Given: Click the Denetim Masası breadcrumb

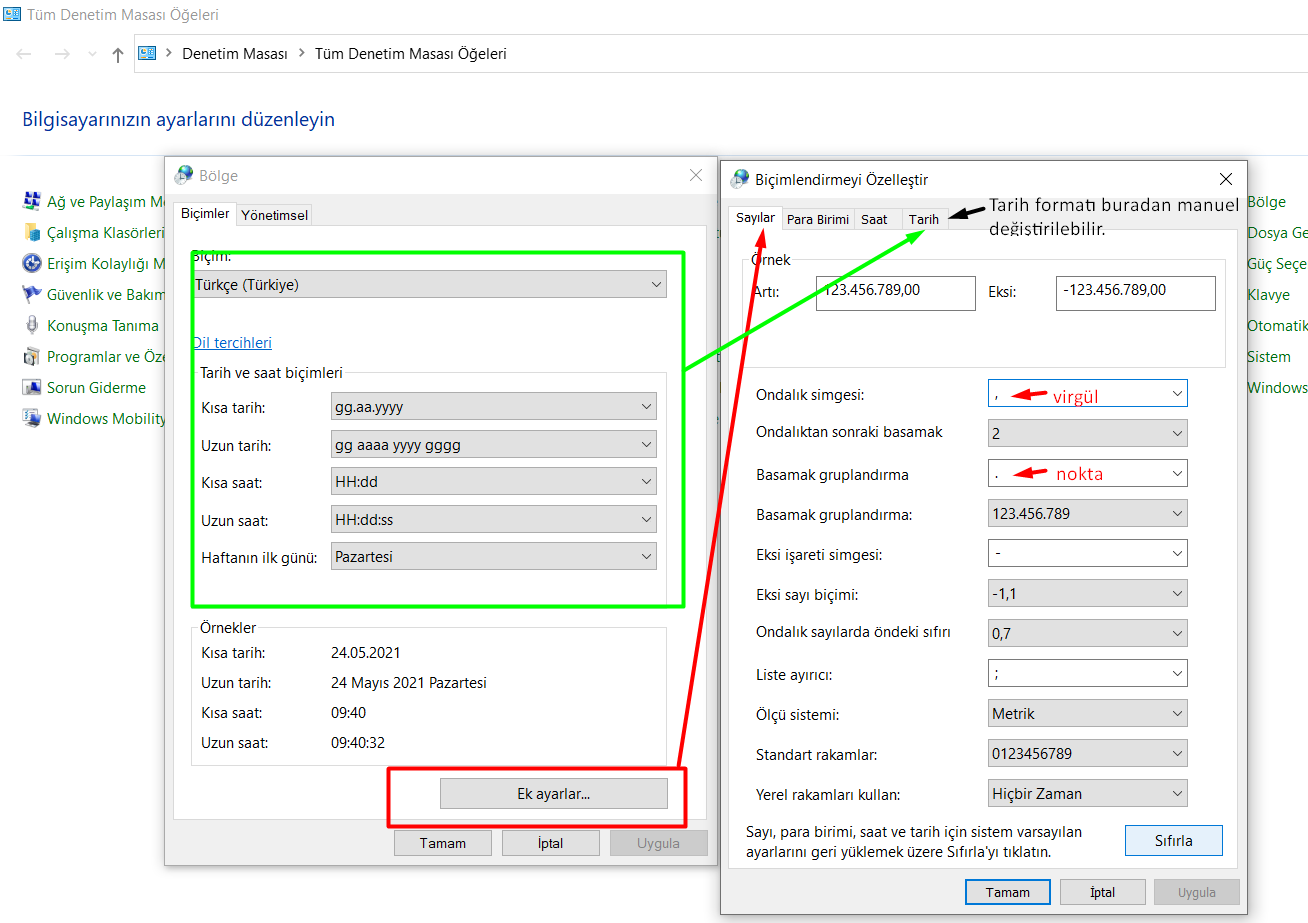Looking at the screenshot, I should click(x=235, y=54).
